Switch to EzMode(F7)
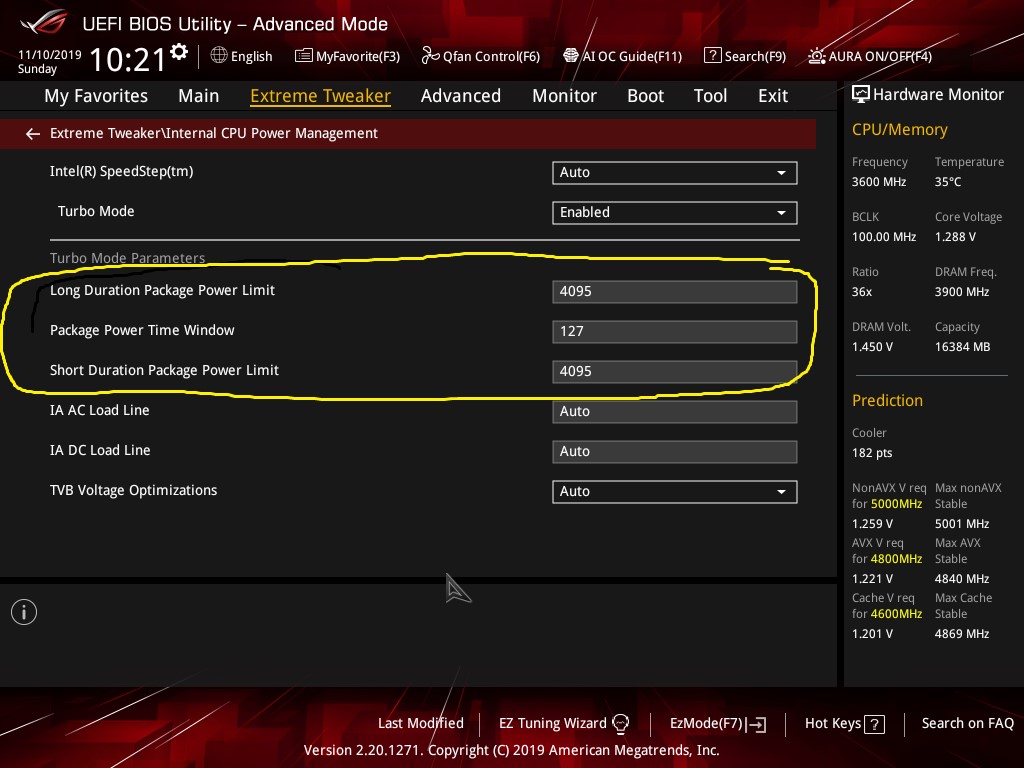This screenshot has width=1024, height=768. [x=718, y=723]
